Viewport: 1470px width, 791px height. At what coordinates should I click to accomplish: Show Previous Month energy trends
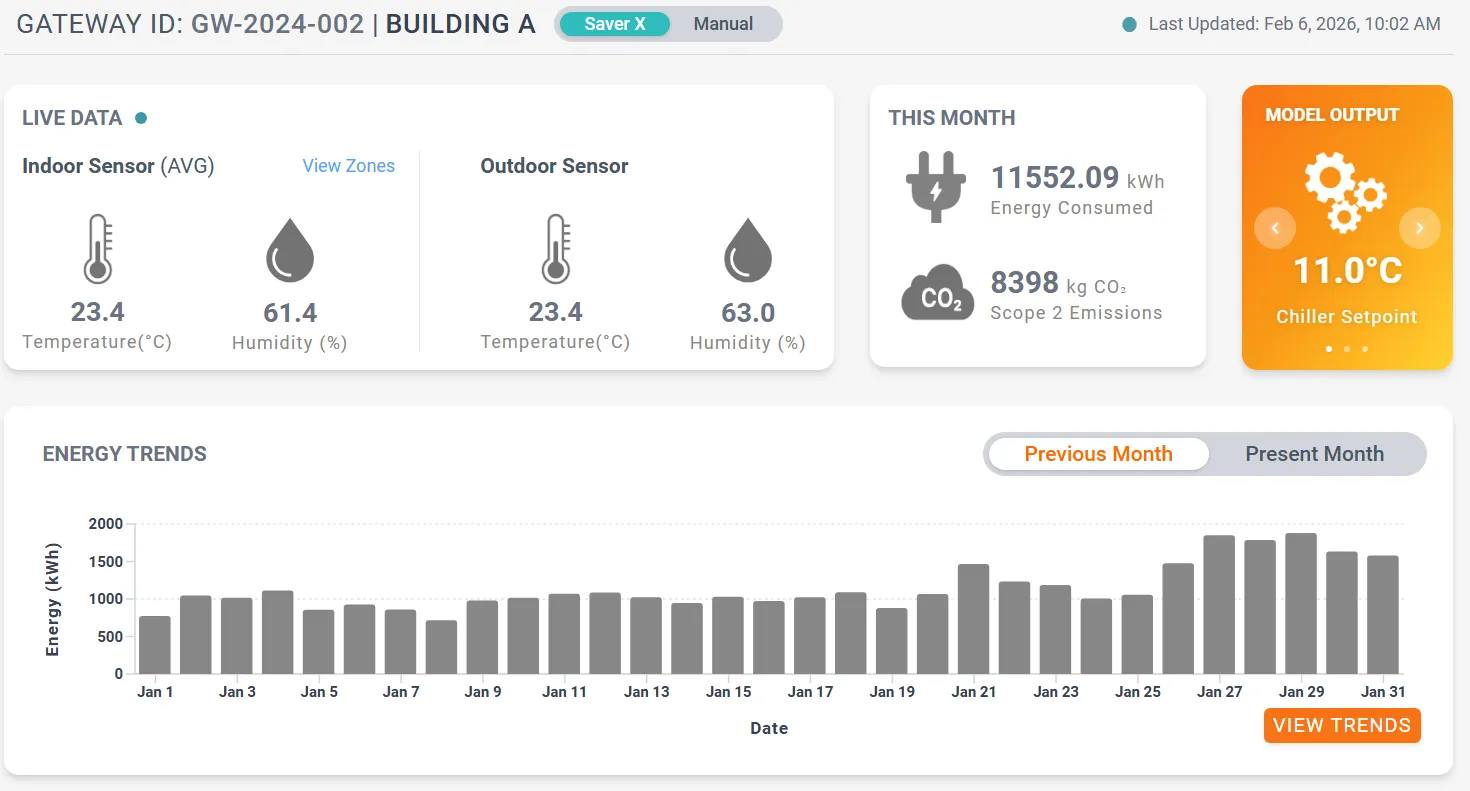[x=1098, y=454]
